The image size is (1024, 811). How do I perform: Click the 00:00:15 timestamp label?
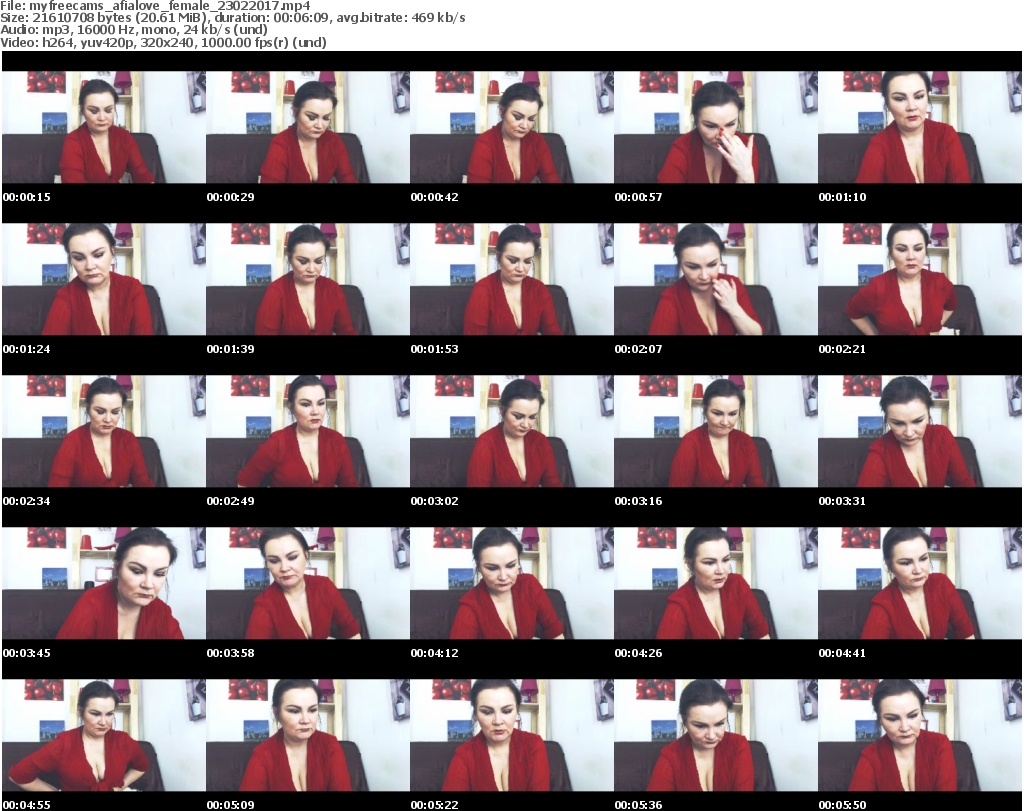(27, 197)
